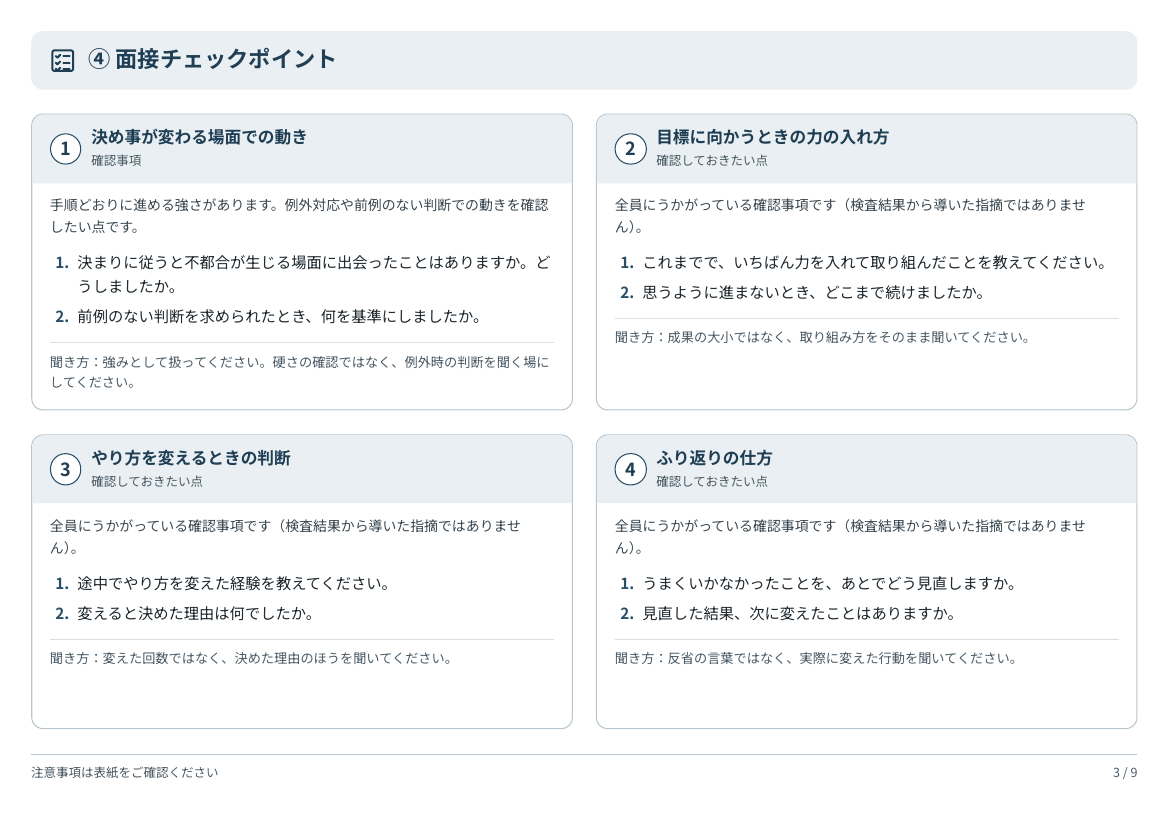Click question 前例のない判断を求められたとき
This screenshot has width=1170, height=827.
tap(279, 316)
